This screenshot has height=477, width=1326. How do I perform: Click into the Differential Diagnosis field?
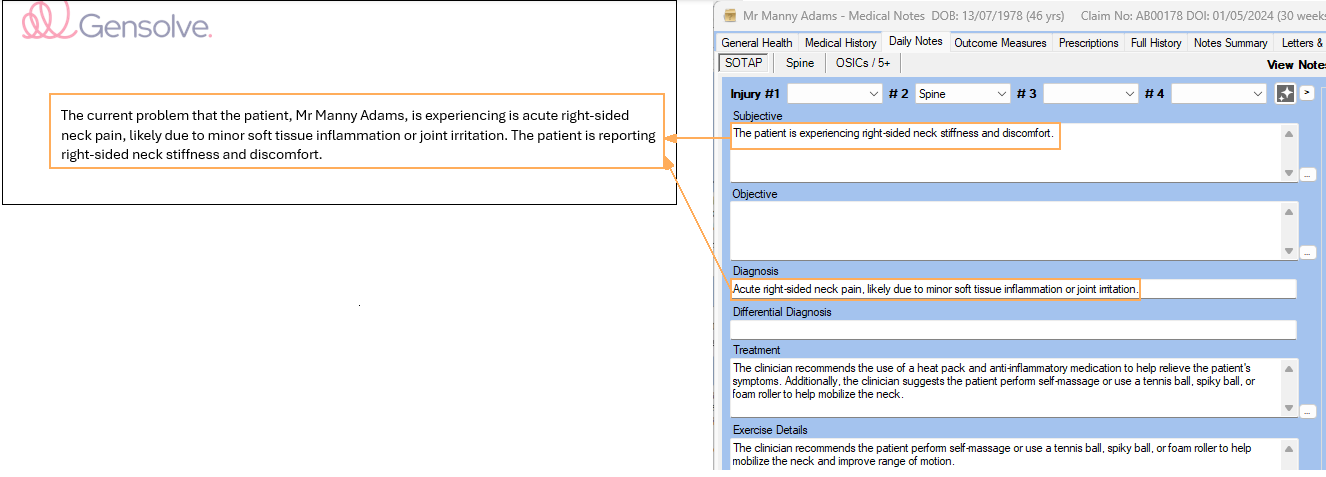coord(1012,329)
